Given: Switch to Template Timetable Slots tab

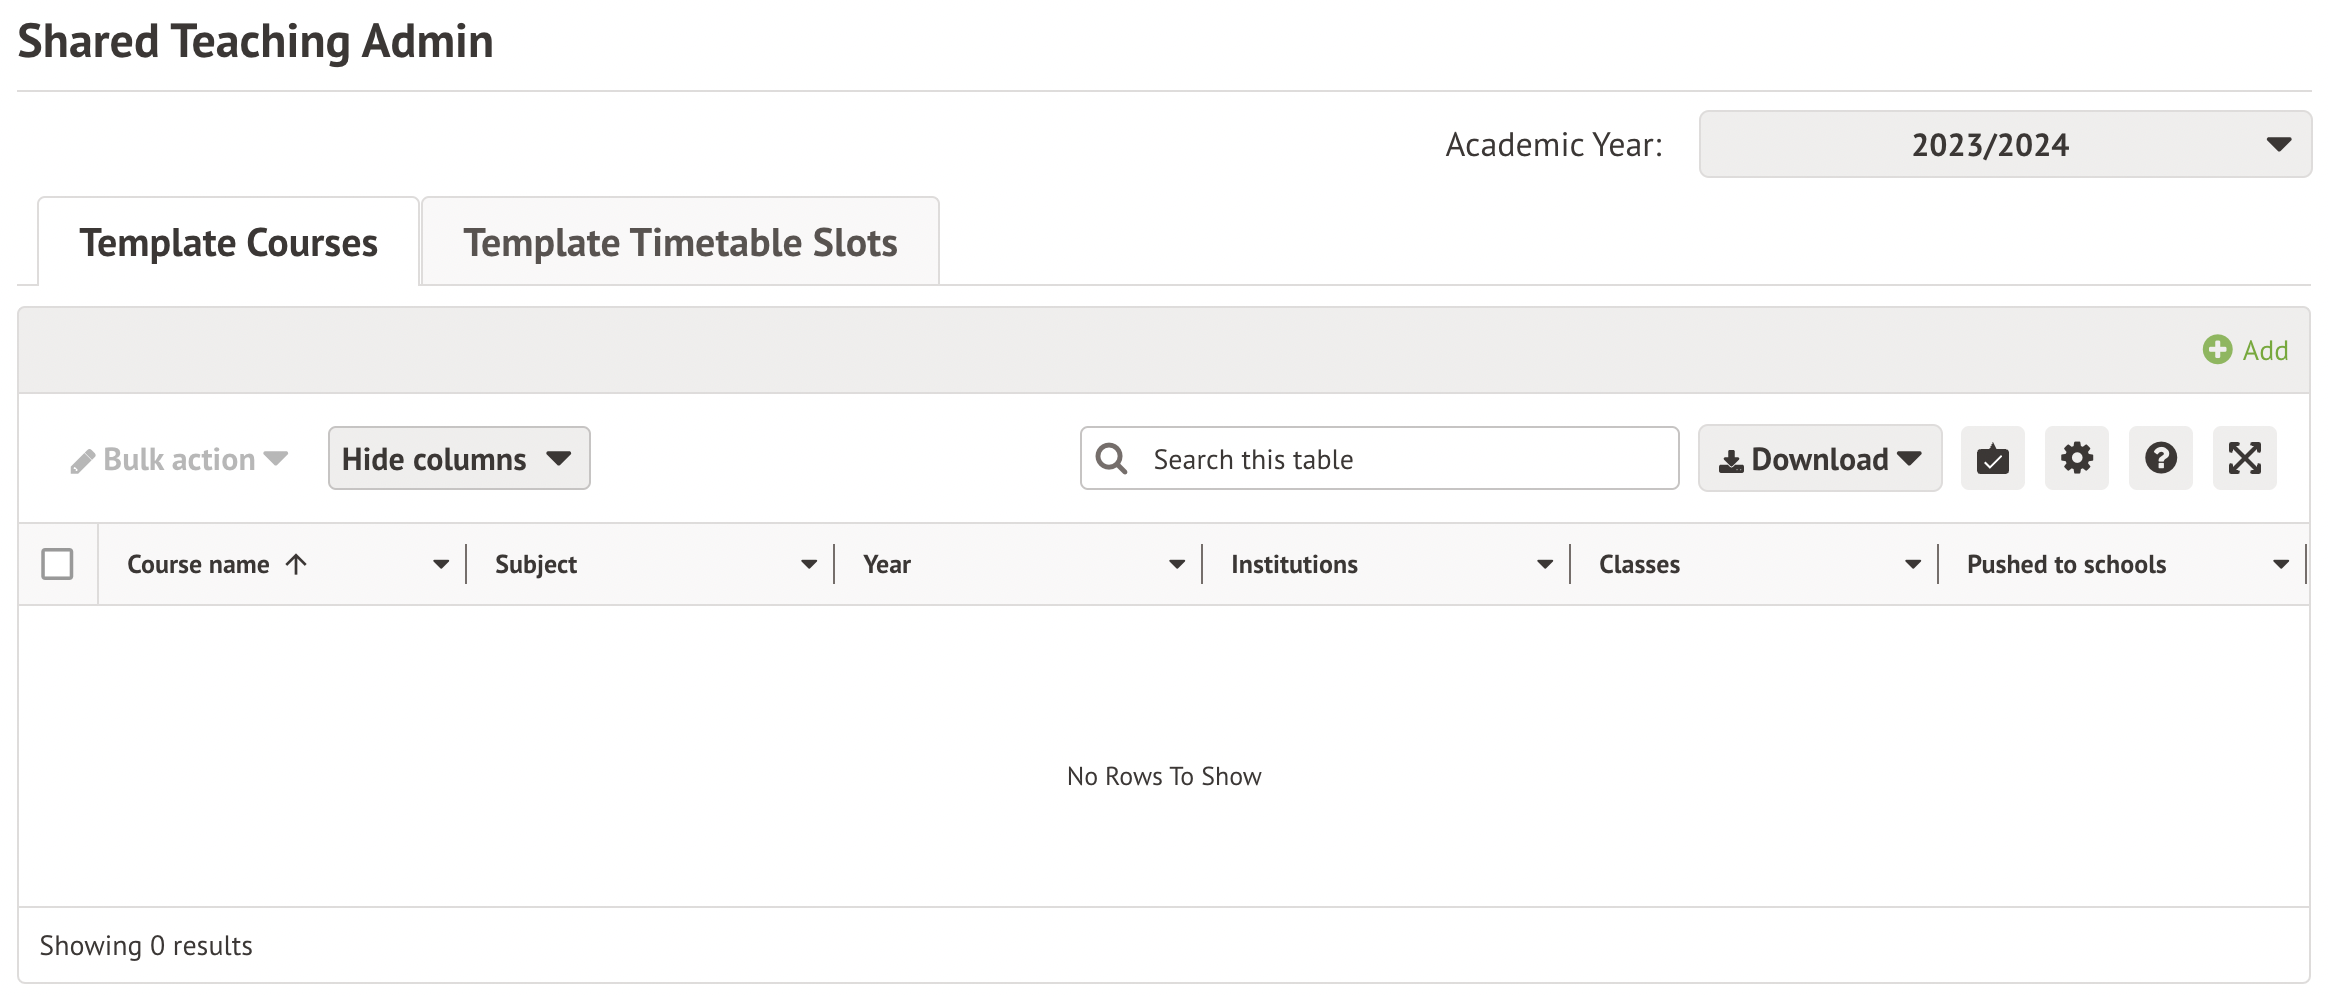Looking at the screenshot, I should pyautogui.click(x=680, y=243).
